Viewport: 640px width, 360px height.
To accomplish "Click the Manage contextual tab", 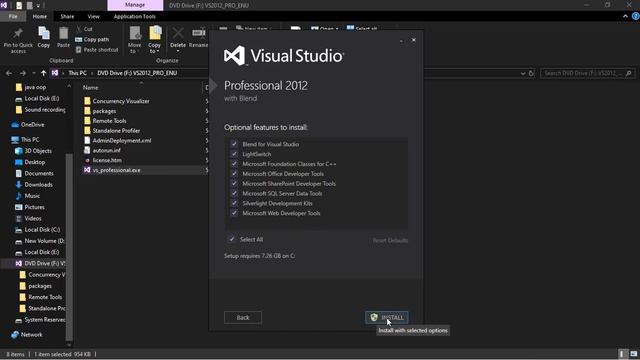I will click(x=135, y=5).
